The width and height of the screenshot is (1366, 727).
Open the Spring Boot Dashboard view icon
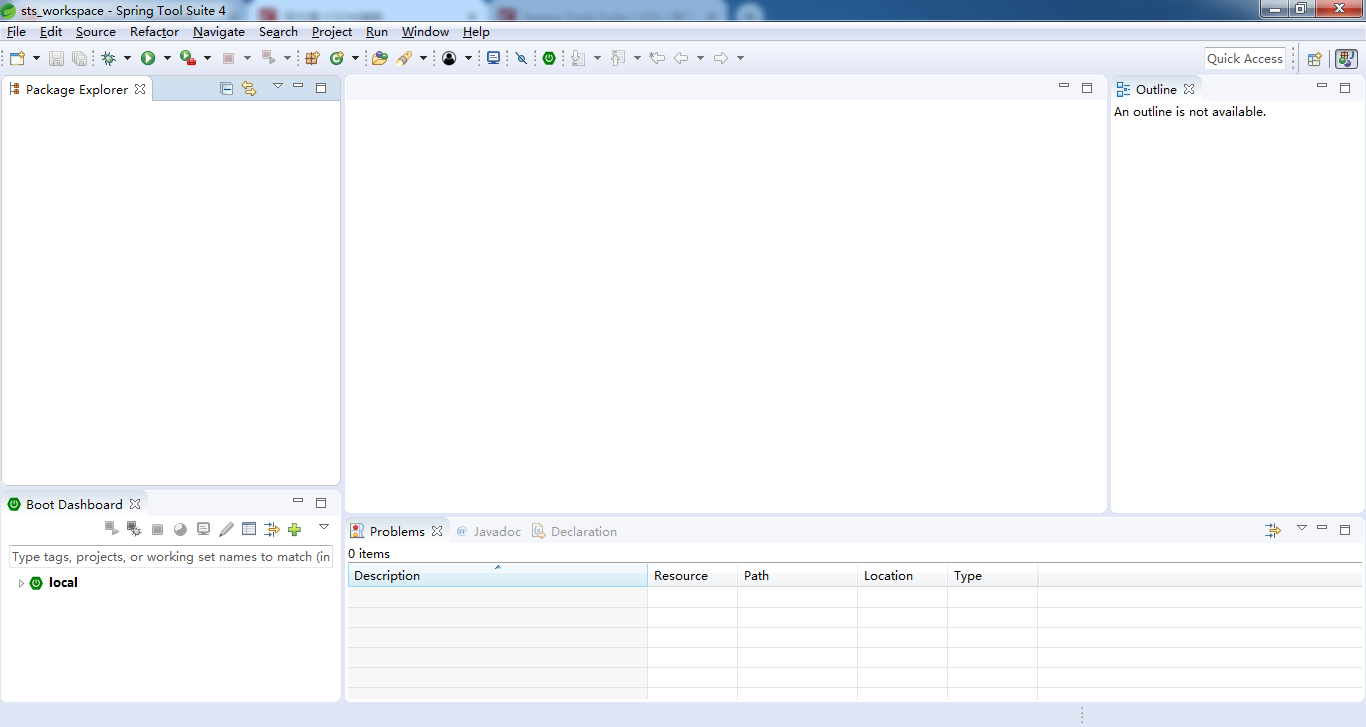coord(549,57)
